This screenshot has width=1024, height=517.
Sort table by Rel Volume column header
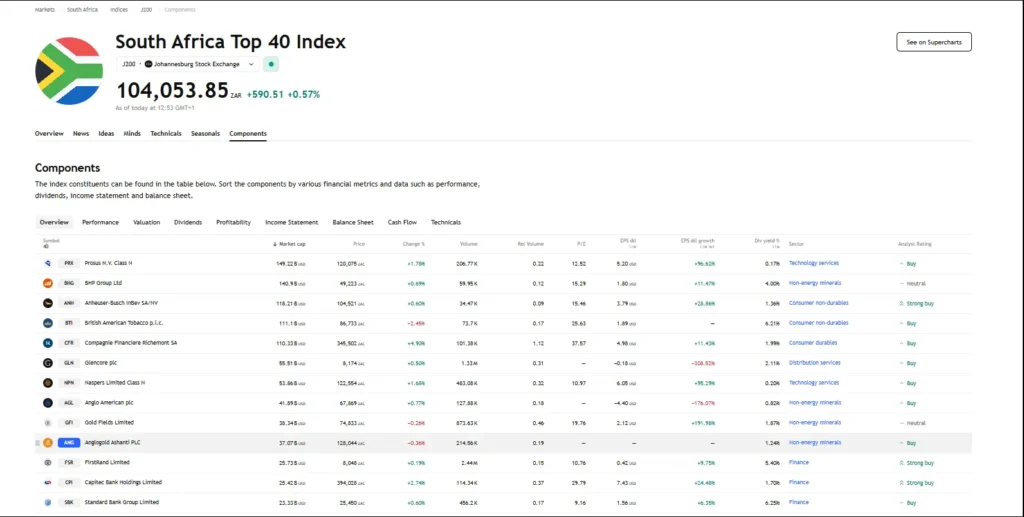531,244
